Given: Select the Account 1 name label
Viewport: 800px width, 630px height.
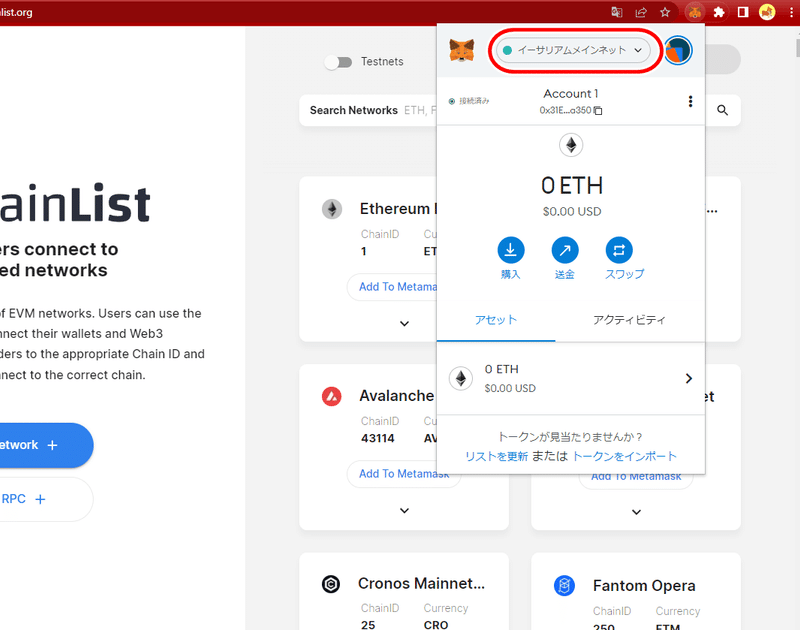Looking at the screenshot, I should coord(570,94).
